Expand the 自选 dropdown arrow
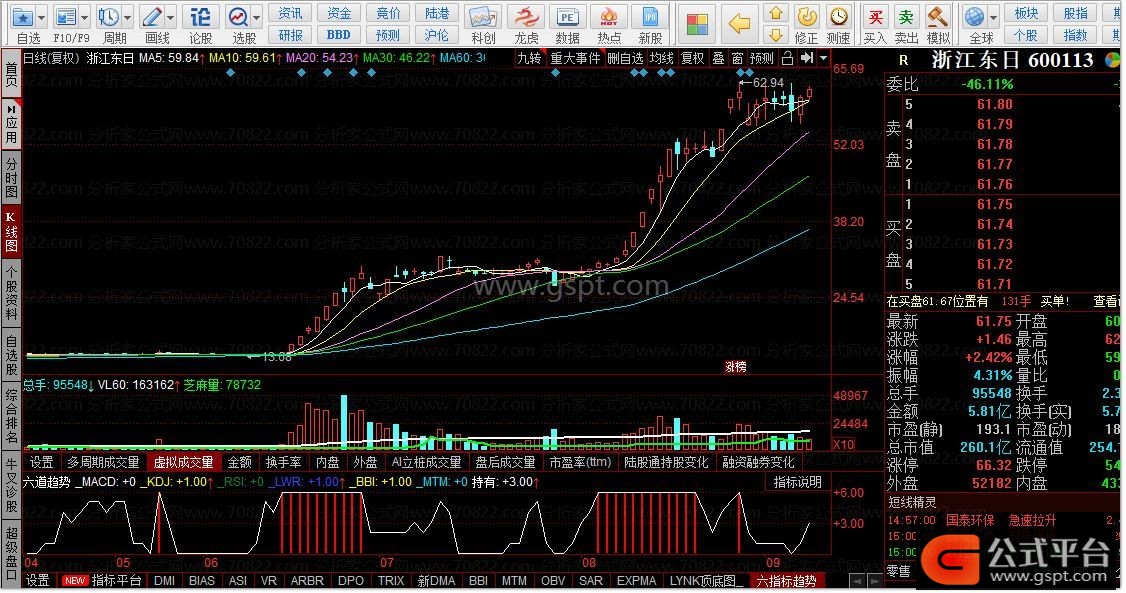1126x593 pixels. (x=41, y=17)
